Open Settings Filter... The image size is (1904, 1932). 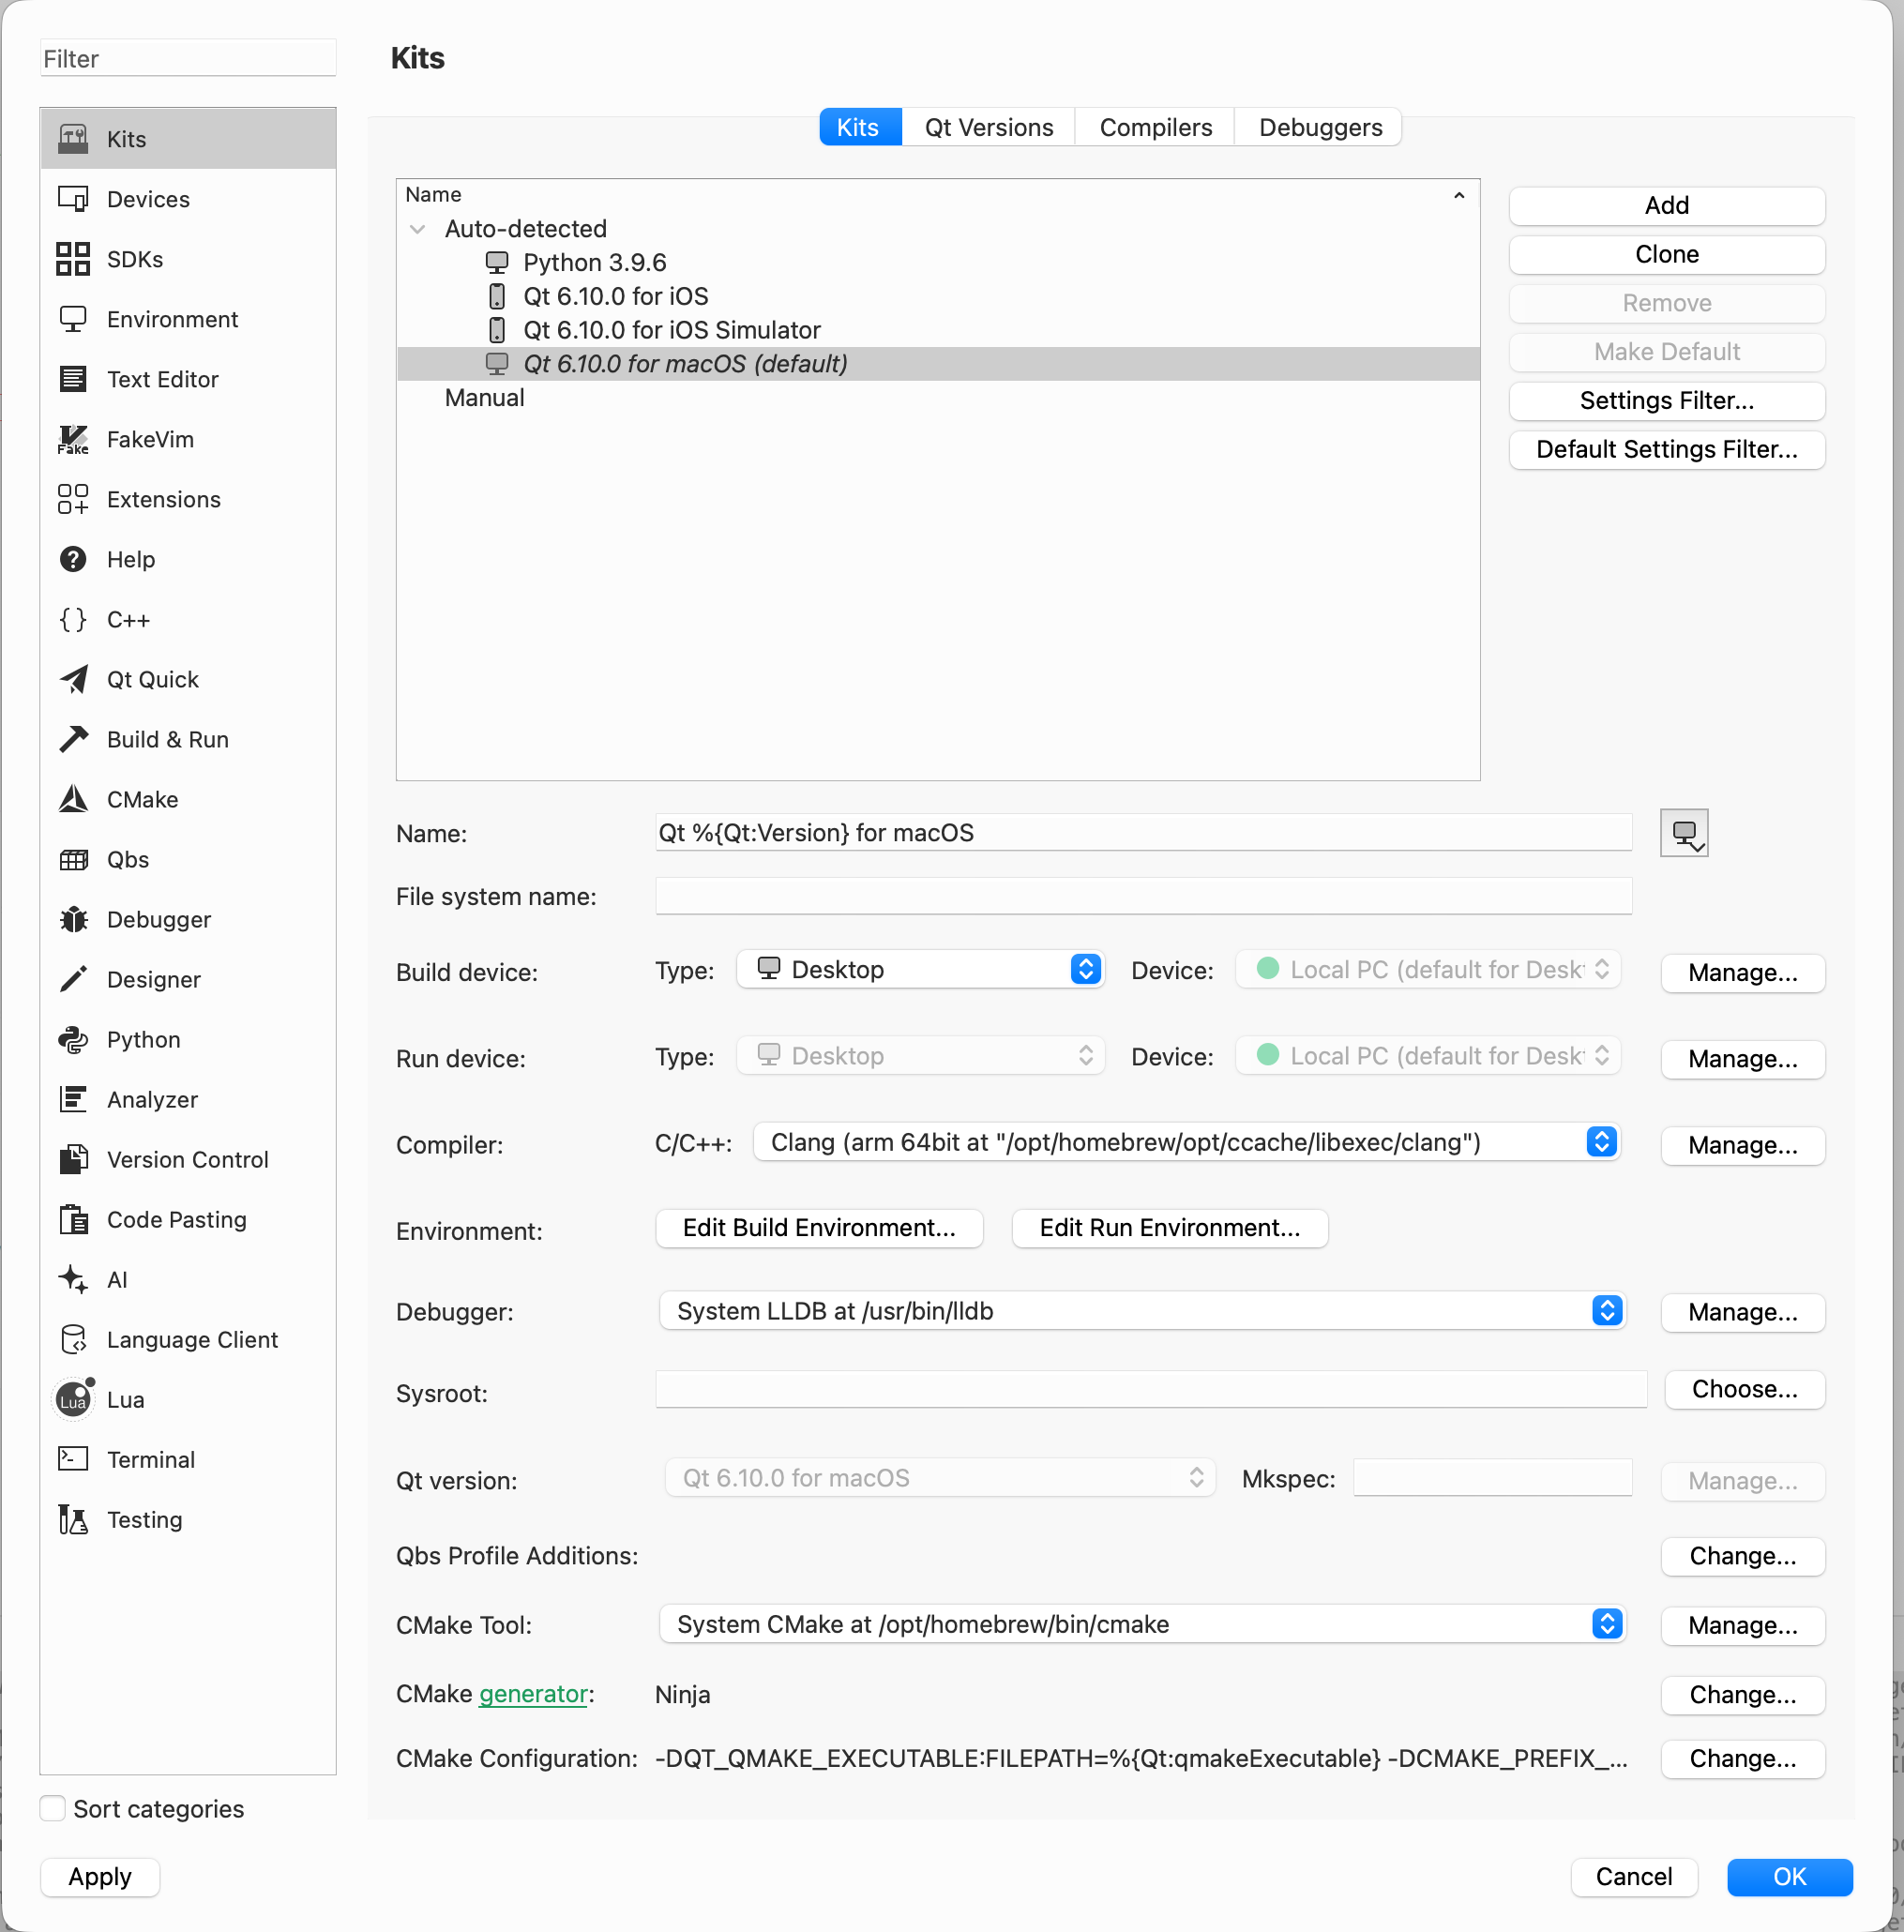1666,400
